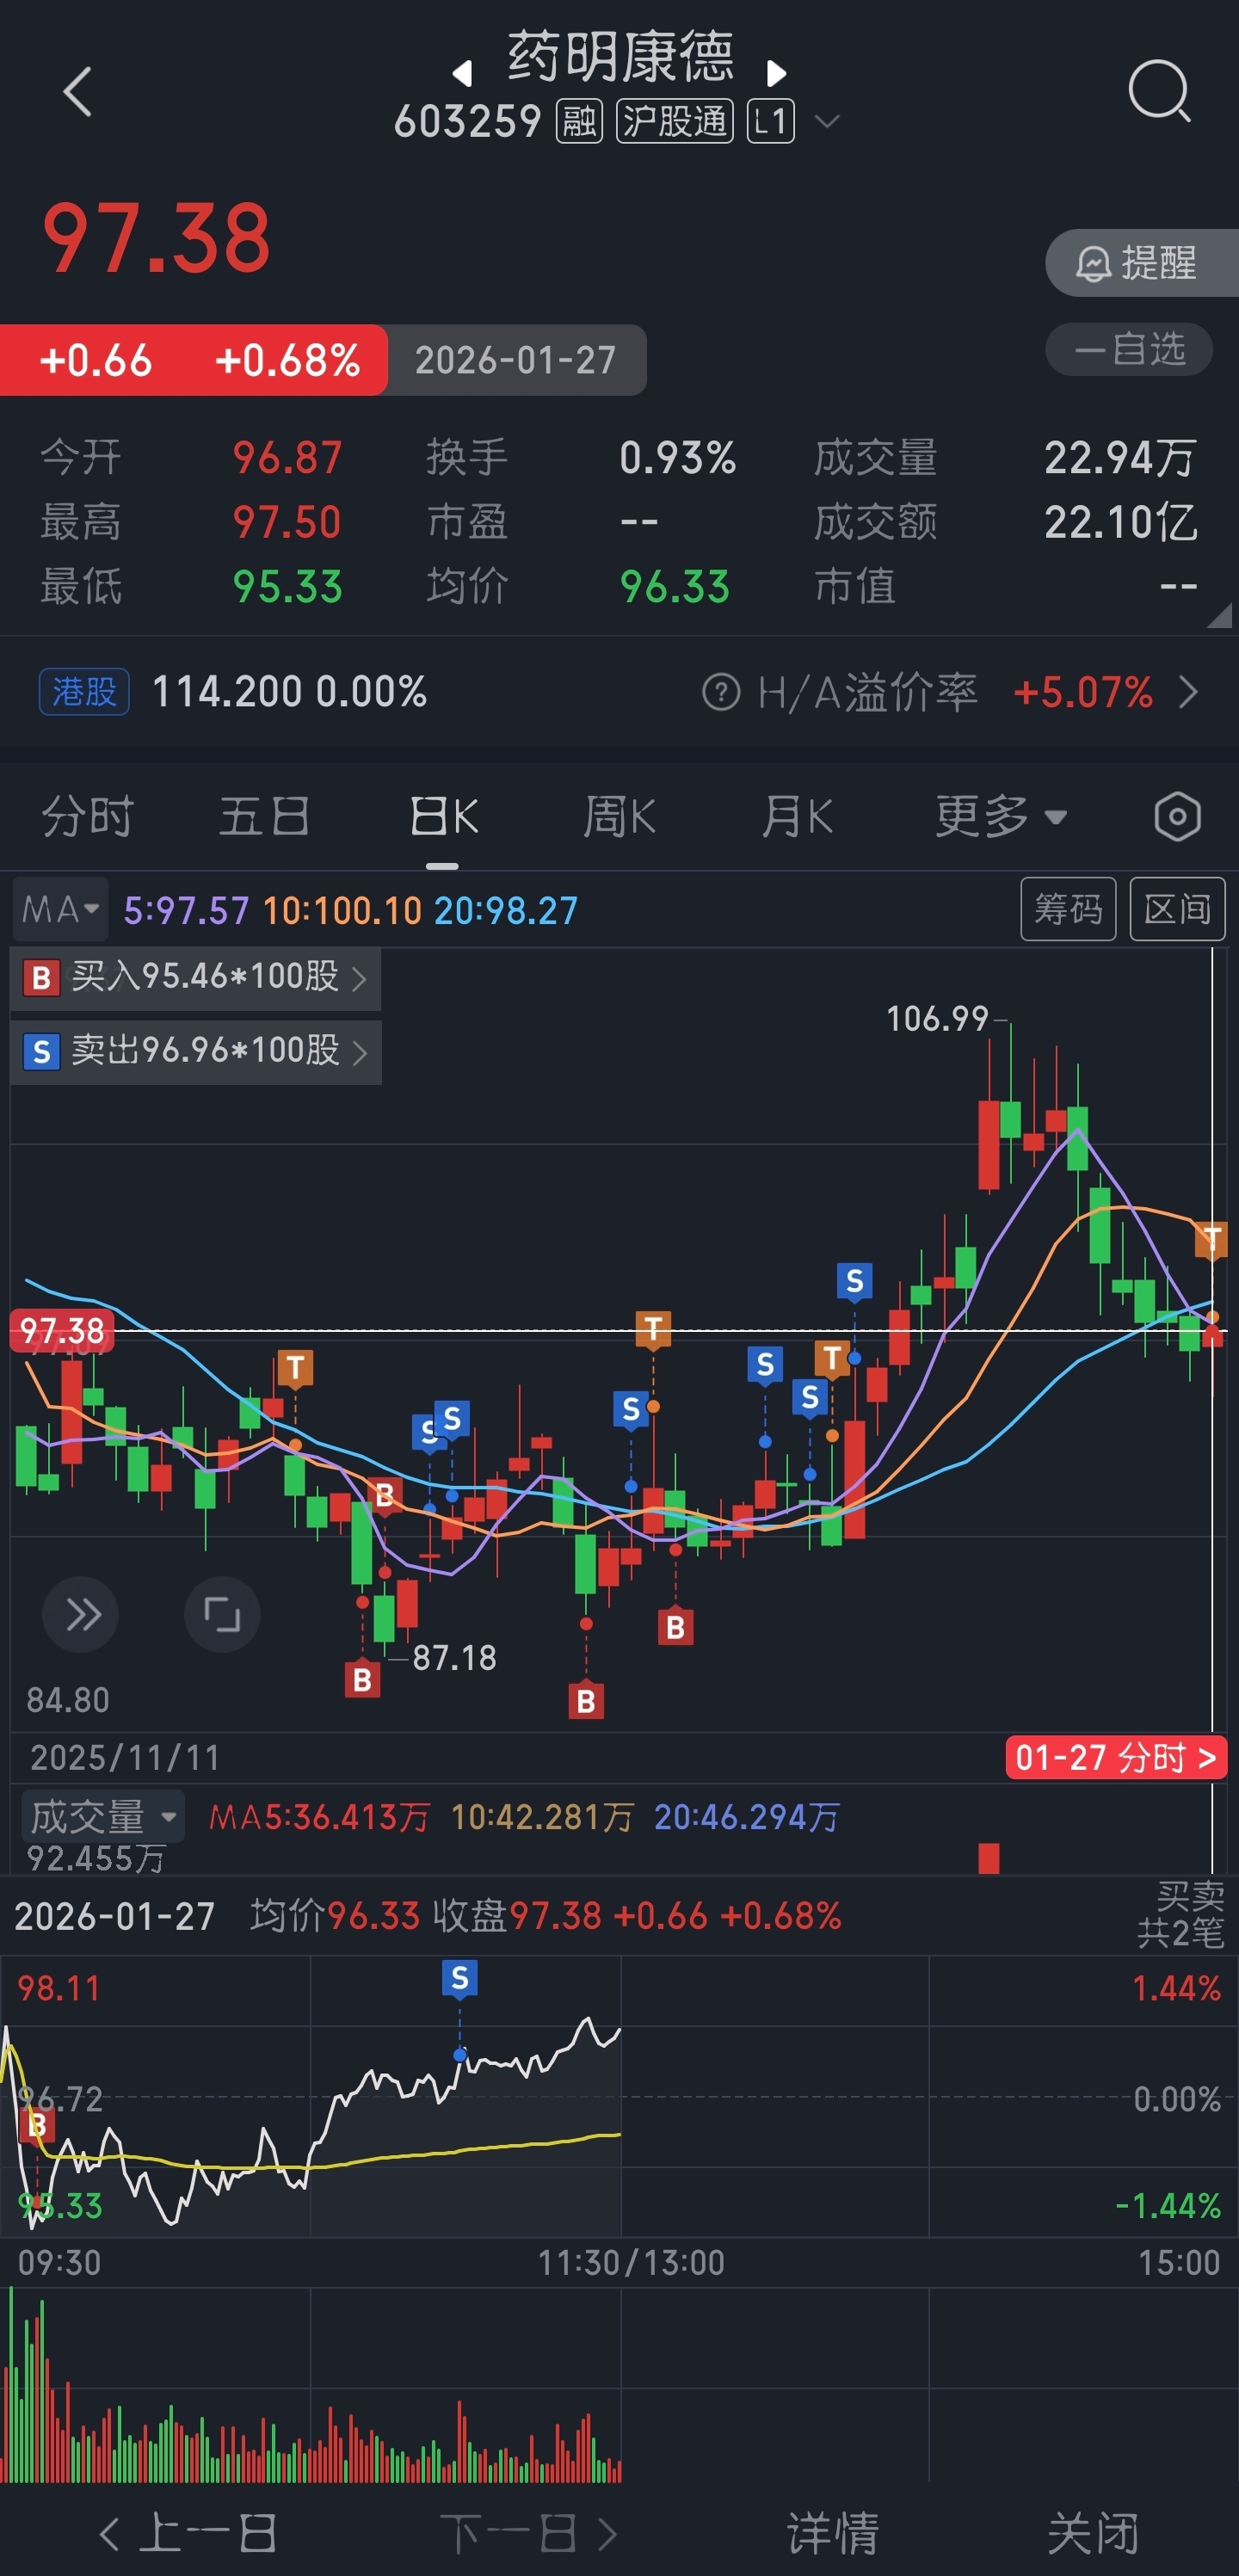
Task: Tap 关闭 to close intraday panel
Action: (x=1092, y=2535)
